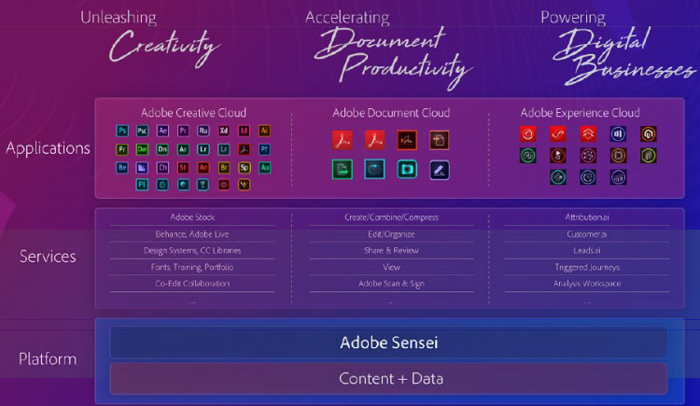
Task: Select the Magento icon in Experience Cloud
Action: click(x=648, y=134)
